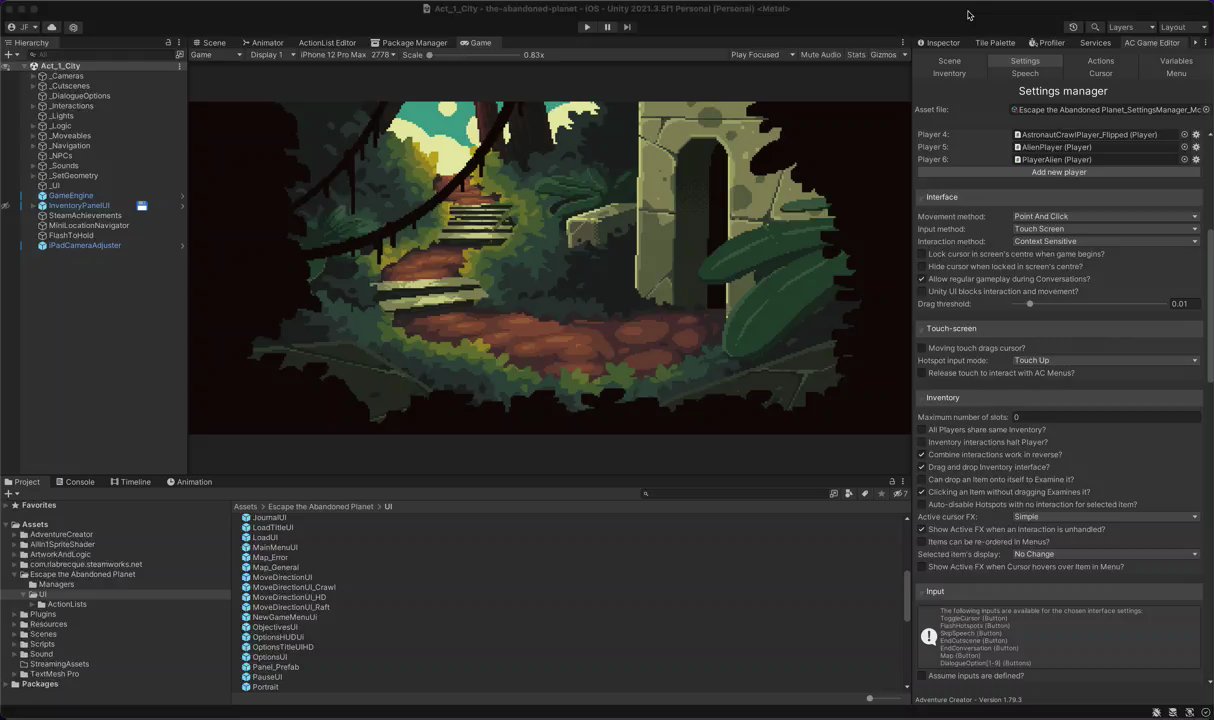Switch to the Console tab

click(x=75, y=482)
